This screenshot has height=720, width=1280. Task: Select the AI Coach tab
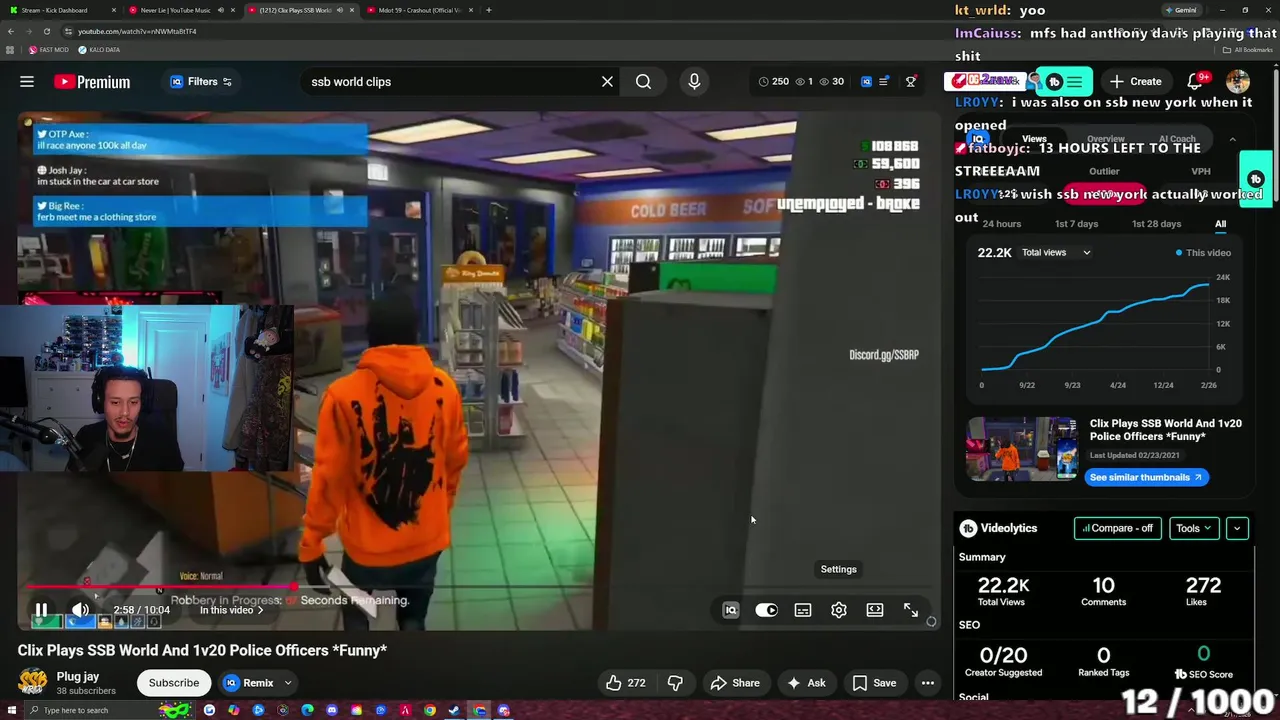tap(1177, 139)
